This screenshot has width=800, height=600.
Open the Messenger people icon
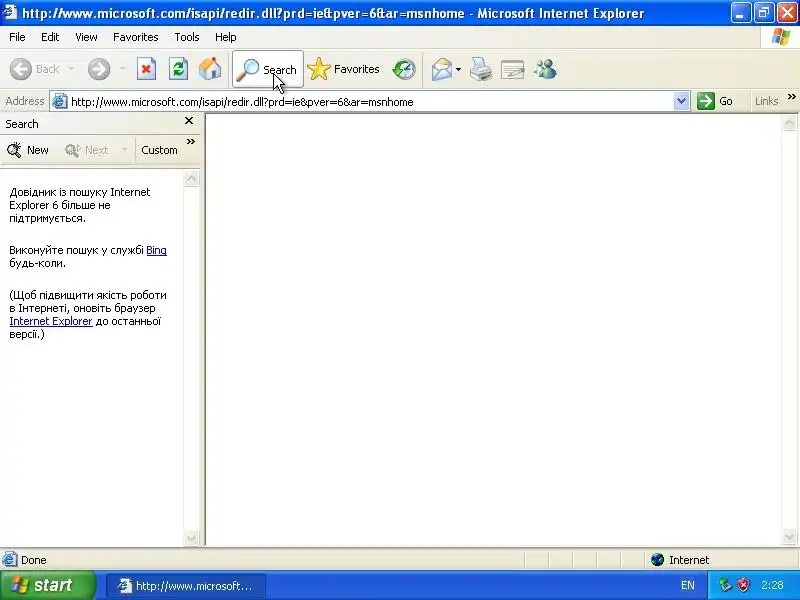point(545,69)
